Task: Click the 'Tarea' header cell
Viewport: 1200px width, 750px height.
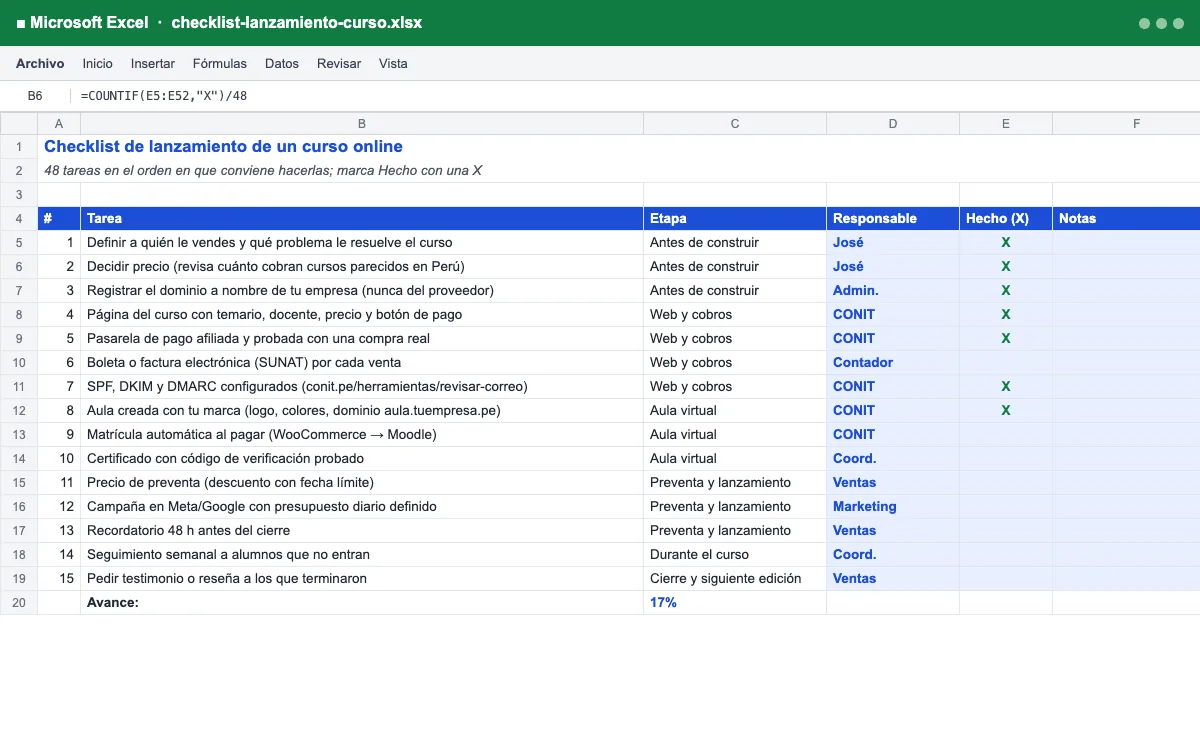Action: 362,218
